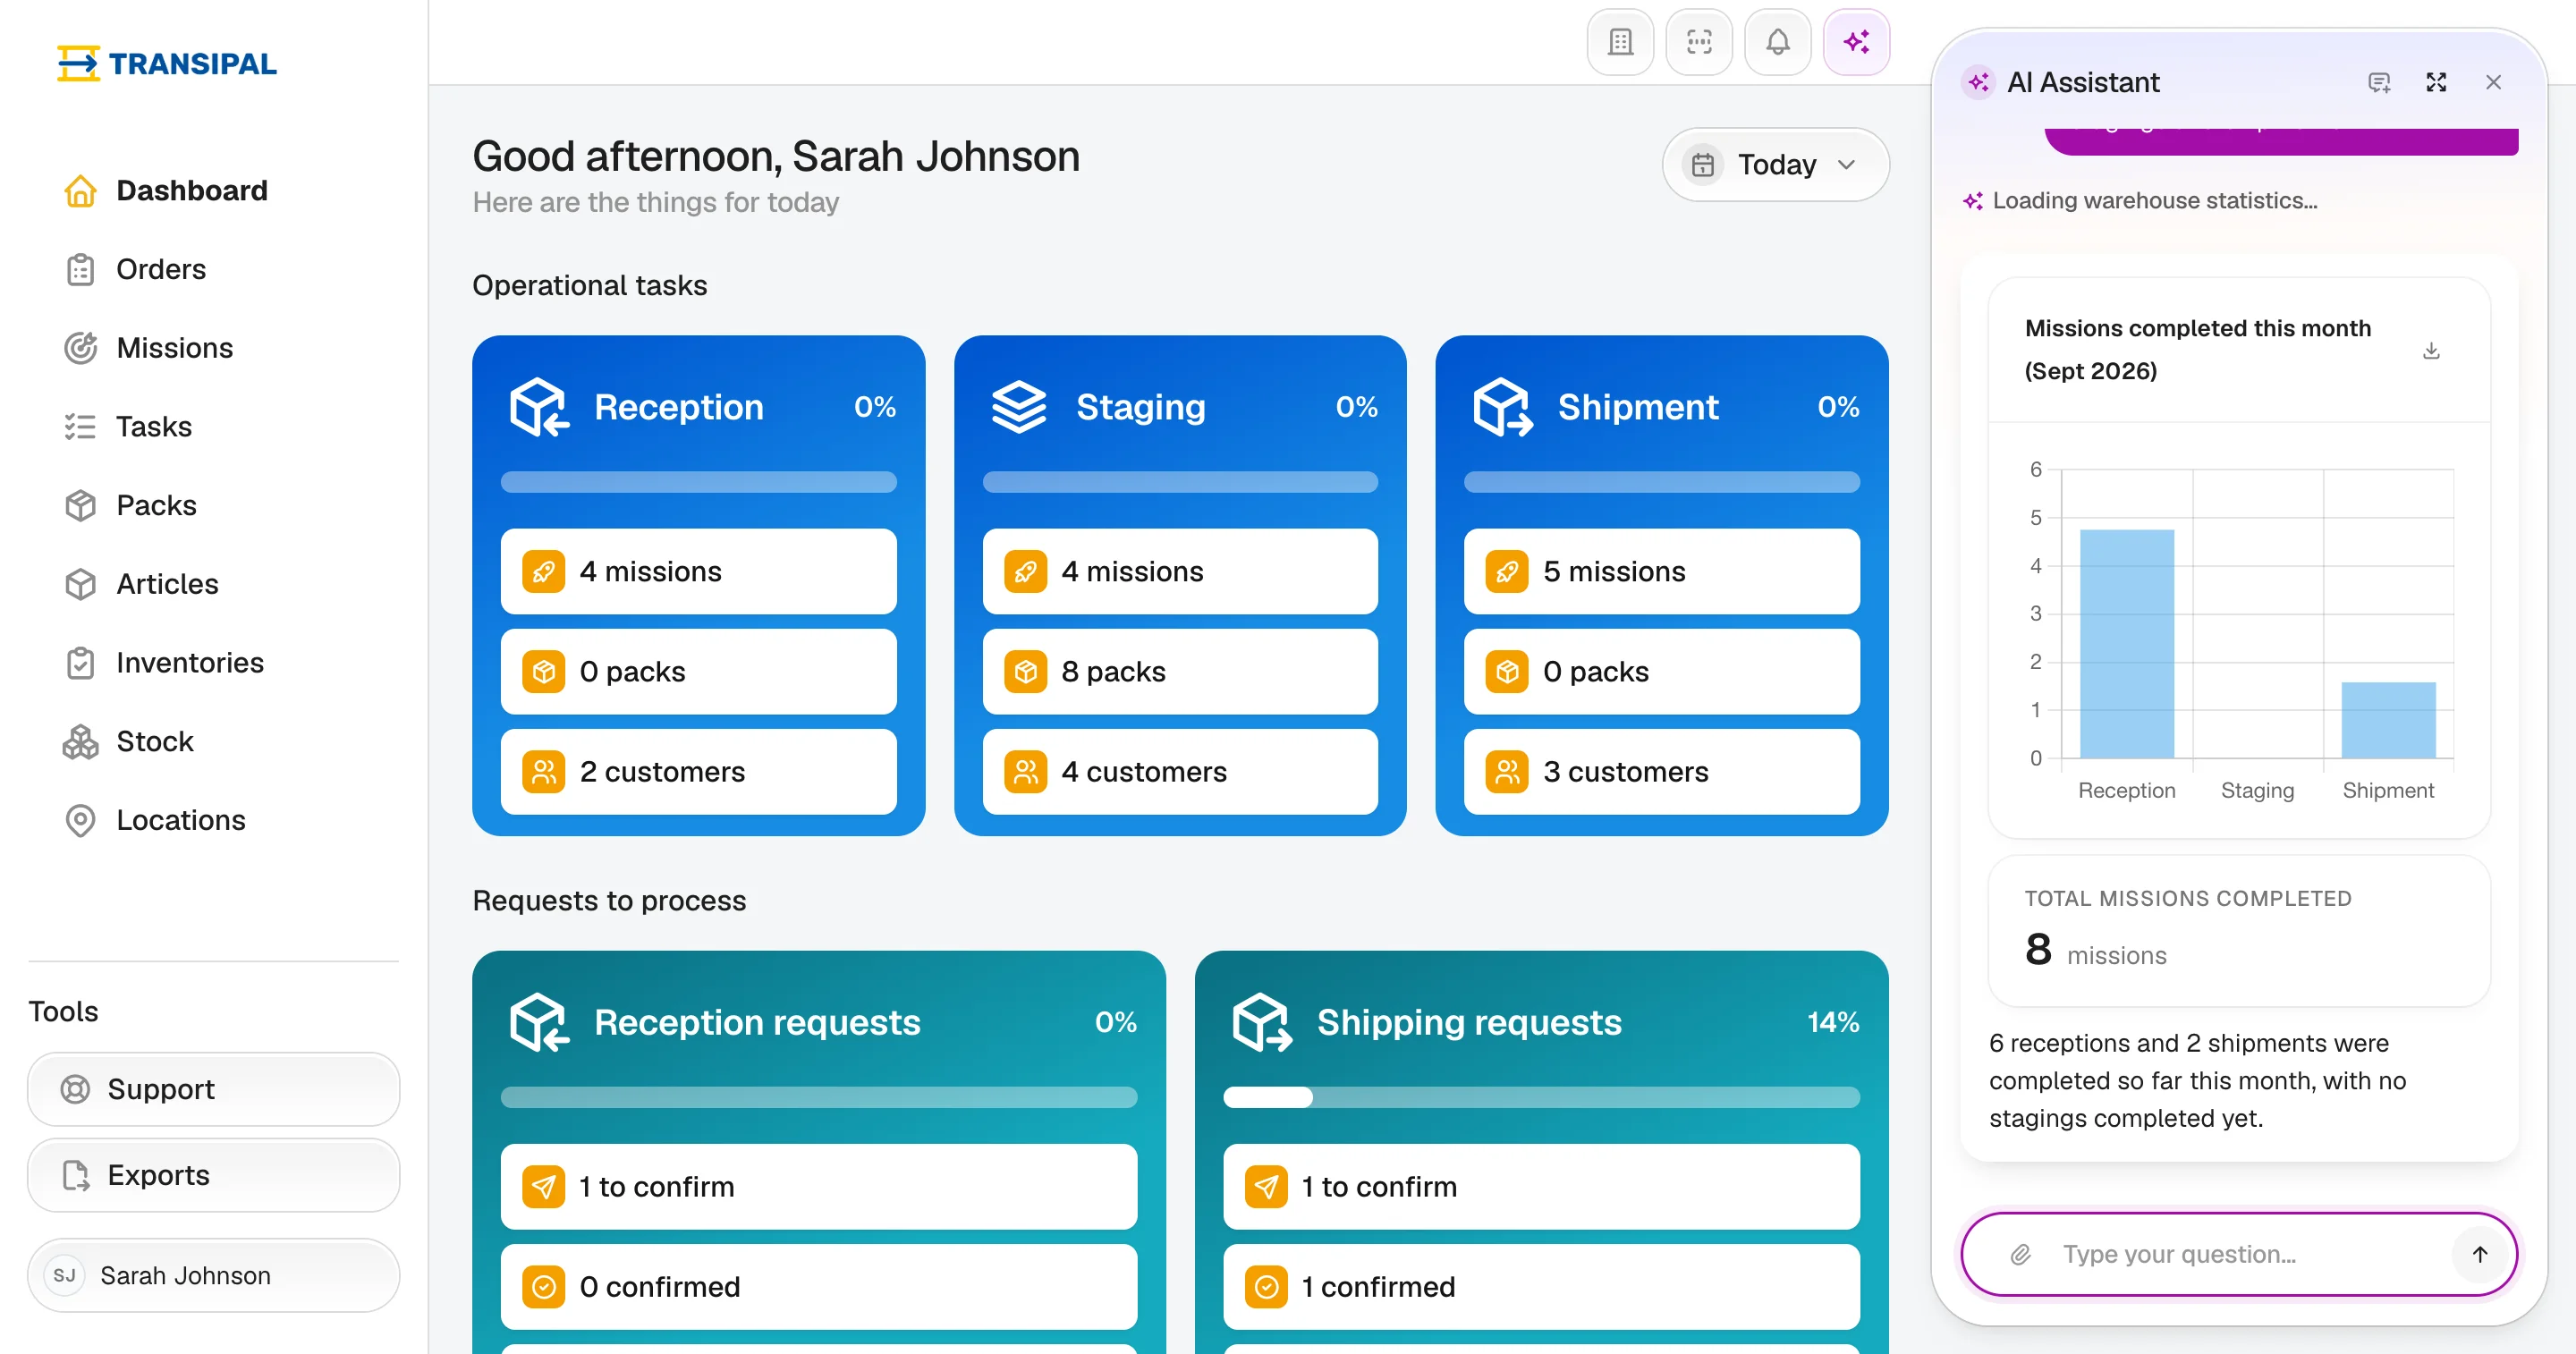Viewport: 2576px width, 1354px height.
Task: Open the Exports tool
Action: pyautogui.click(x=213, y=1175)
